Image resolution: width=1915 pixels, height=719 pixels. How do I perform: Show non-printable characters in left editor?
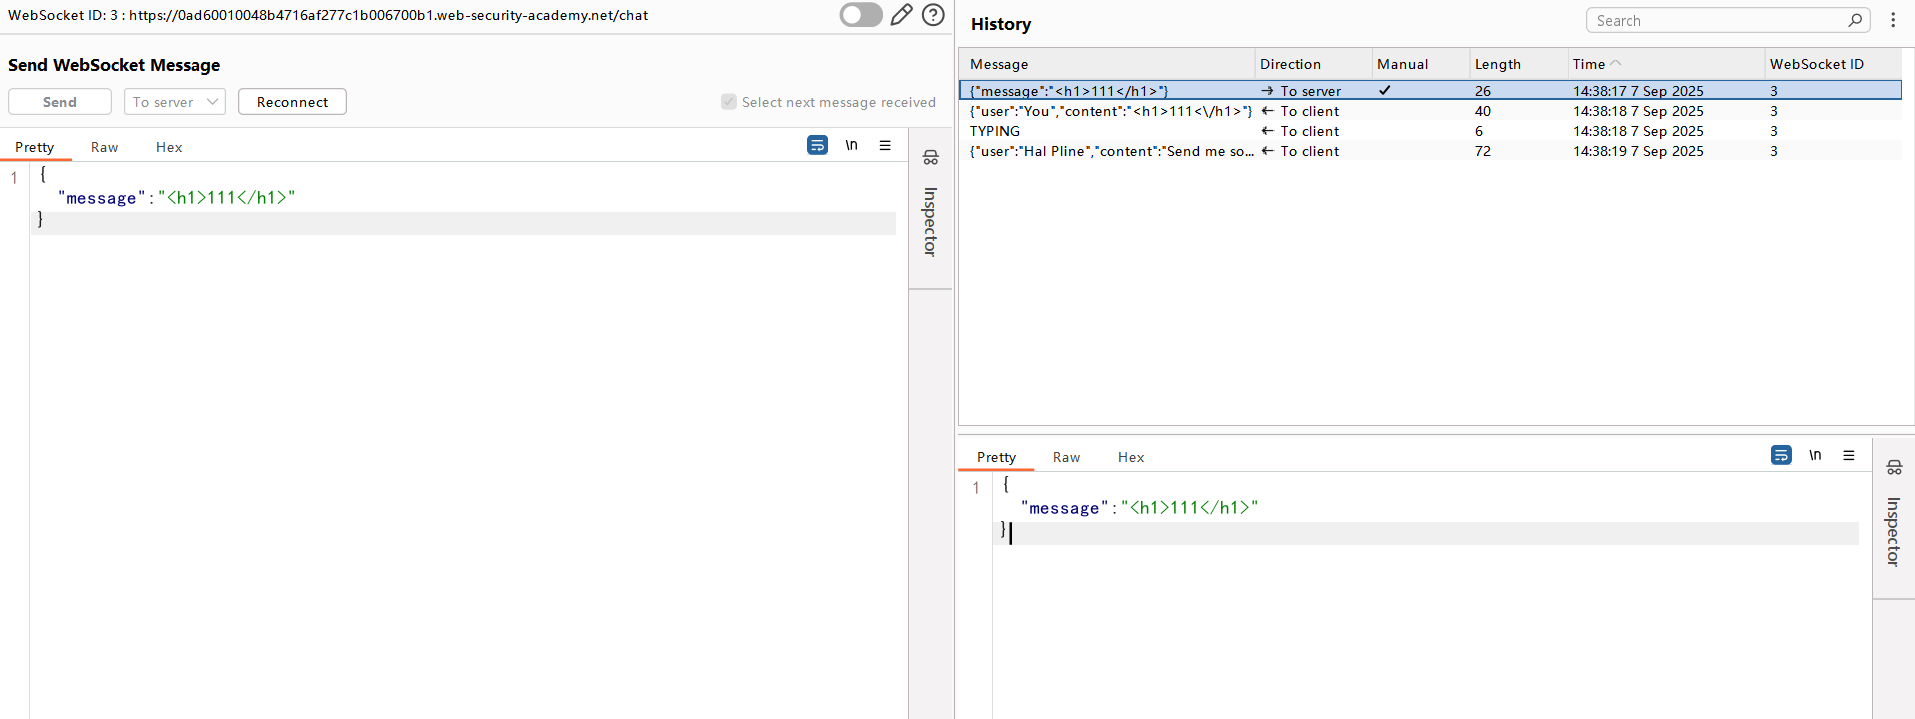(851, 145)
